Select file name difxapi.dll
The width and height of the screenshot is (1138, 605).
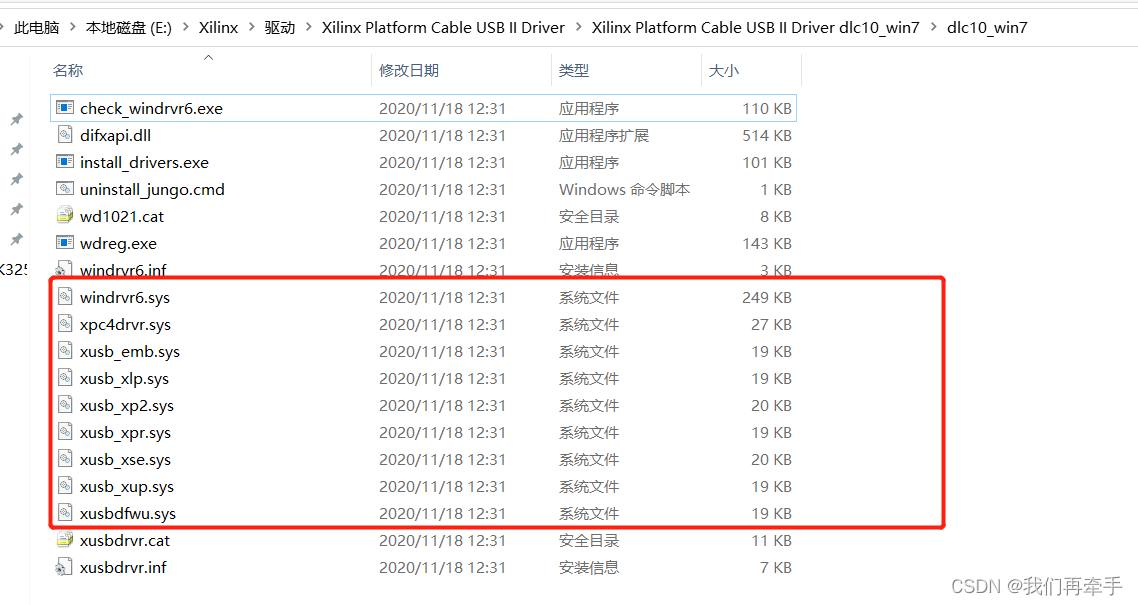pyautogui.click(x=115, y=136)
